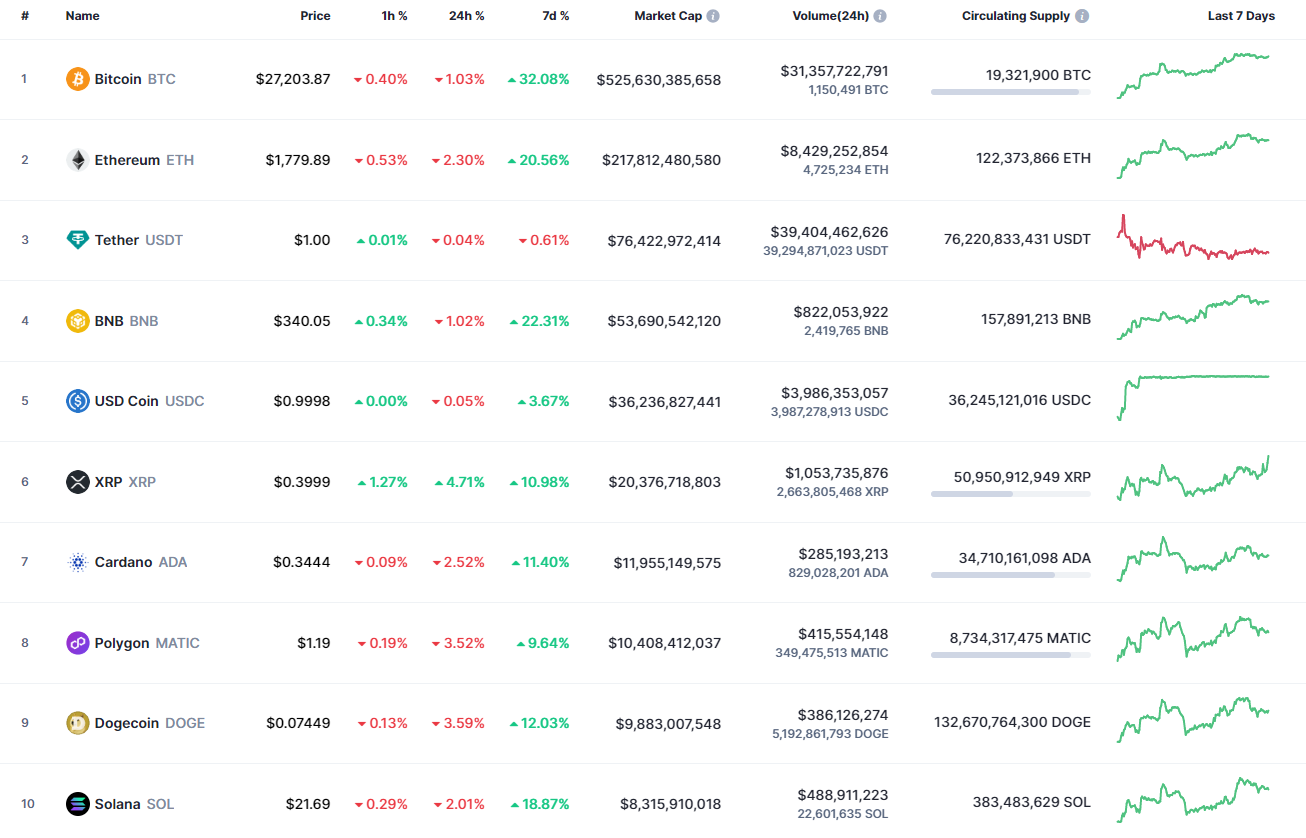This screenshot has height=838, width=1306.
Task: Click the Last 7 Days column header
Action: point(1241,16)
